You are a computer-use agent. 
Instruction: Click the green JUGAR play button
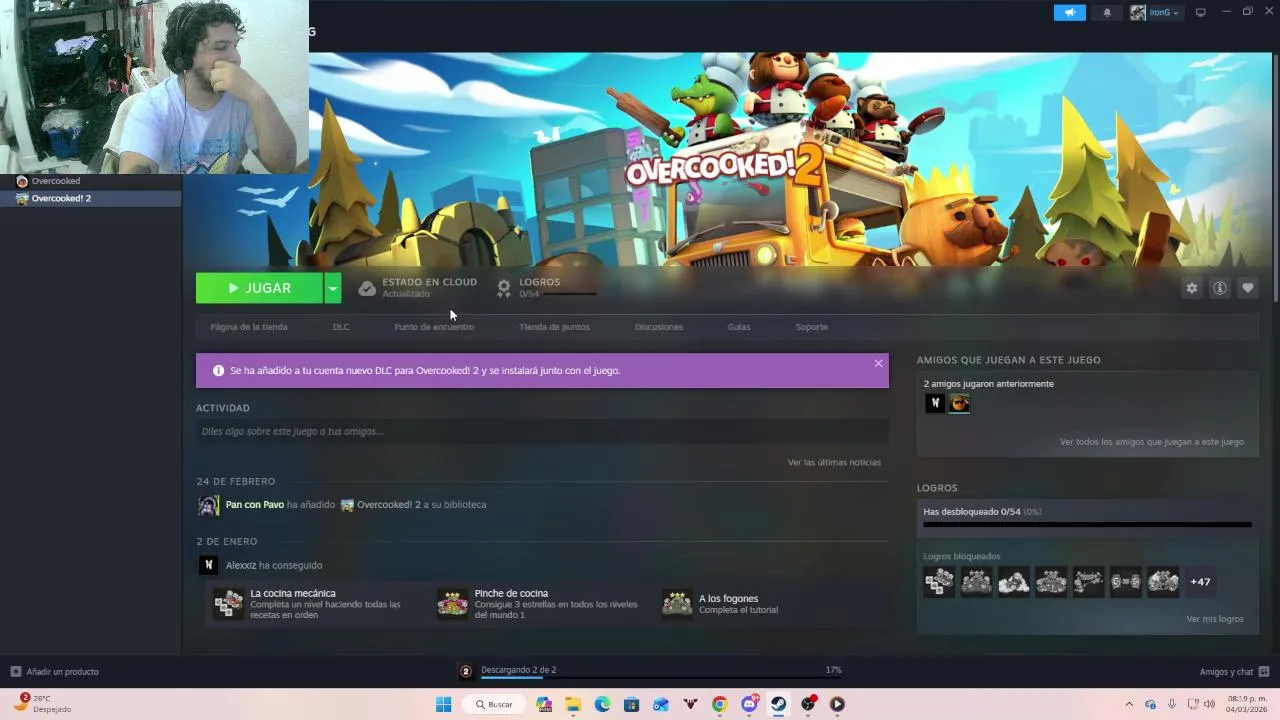coord(259,288)
